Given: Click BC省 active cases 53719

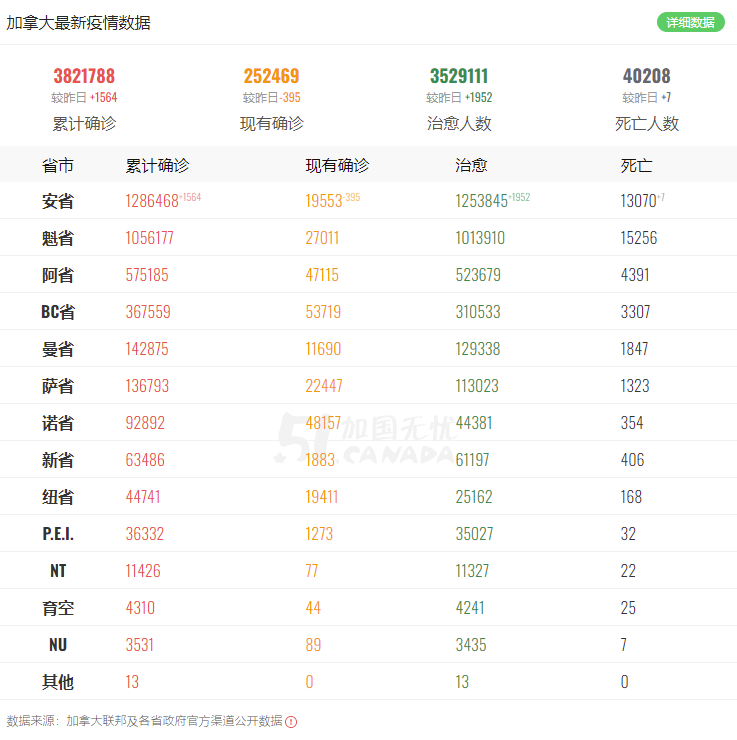Looking at the screenshot, I should coord(323,312).
